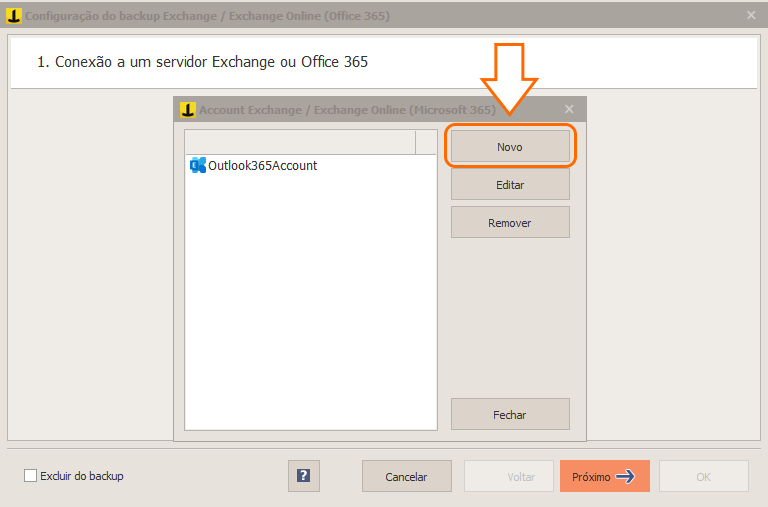The height and width of the screenshot is (507, 768).
Task: Click the Iperius icon in the Account dialog title
Action: point(188,110)
